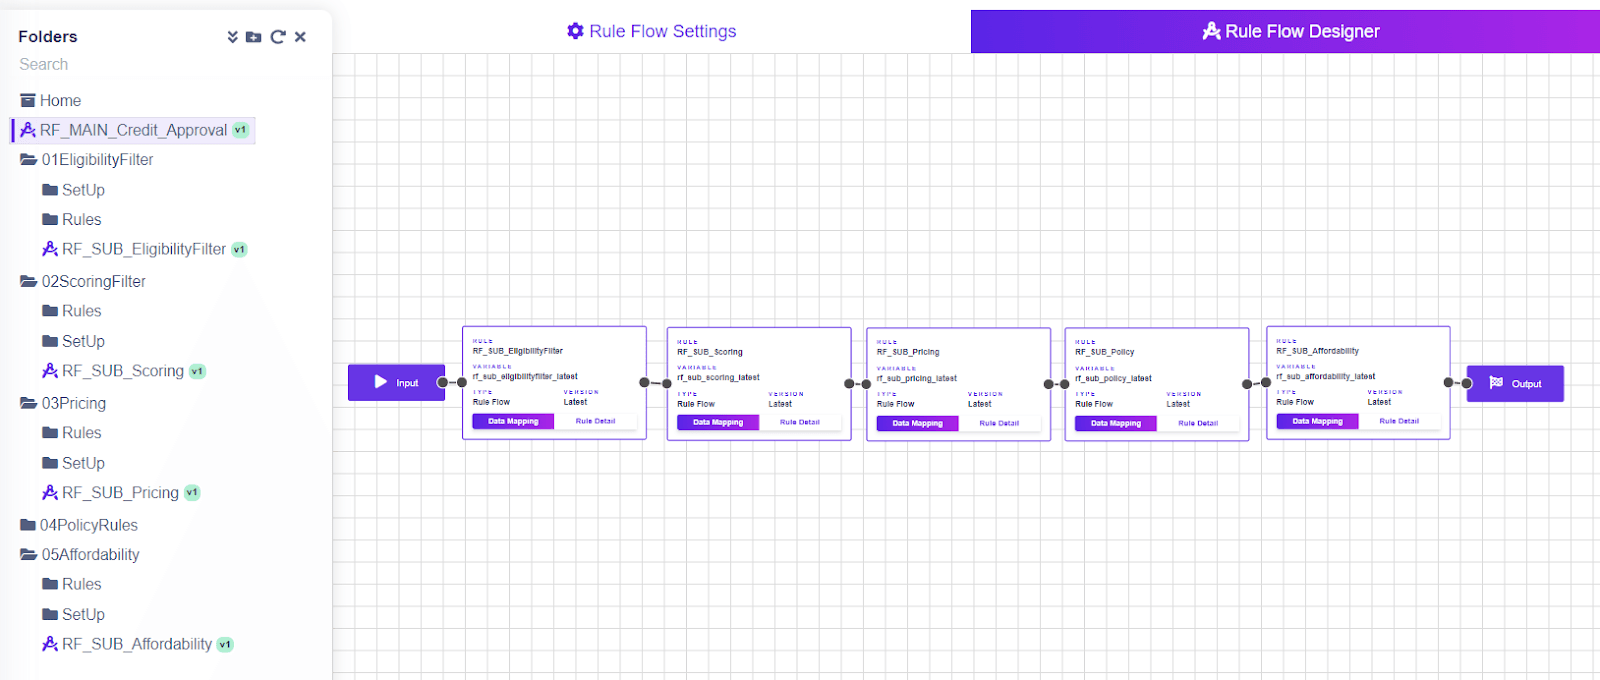Select the input port of RF_SUB_Affordability node
1600x680 pixels.
1266,382
